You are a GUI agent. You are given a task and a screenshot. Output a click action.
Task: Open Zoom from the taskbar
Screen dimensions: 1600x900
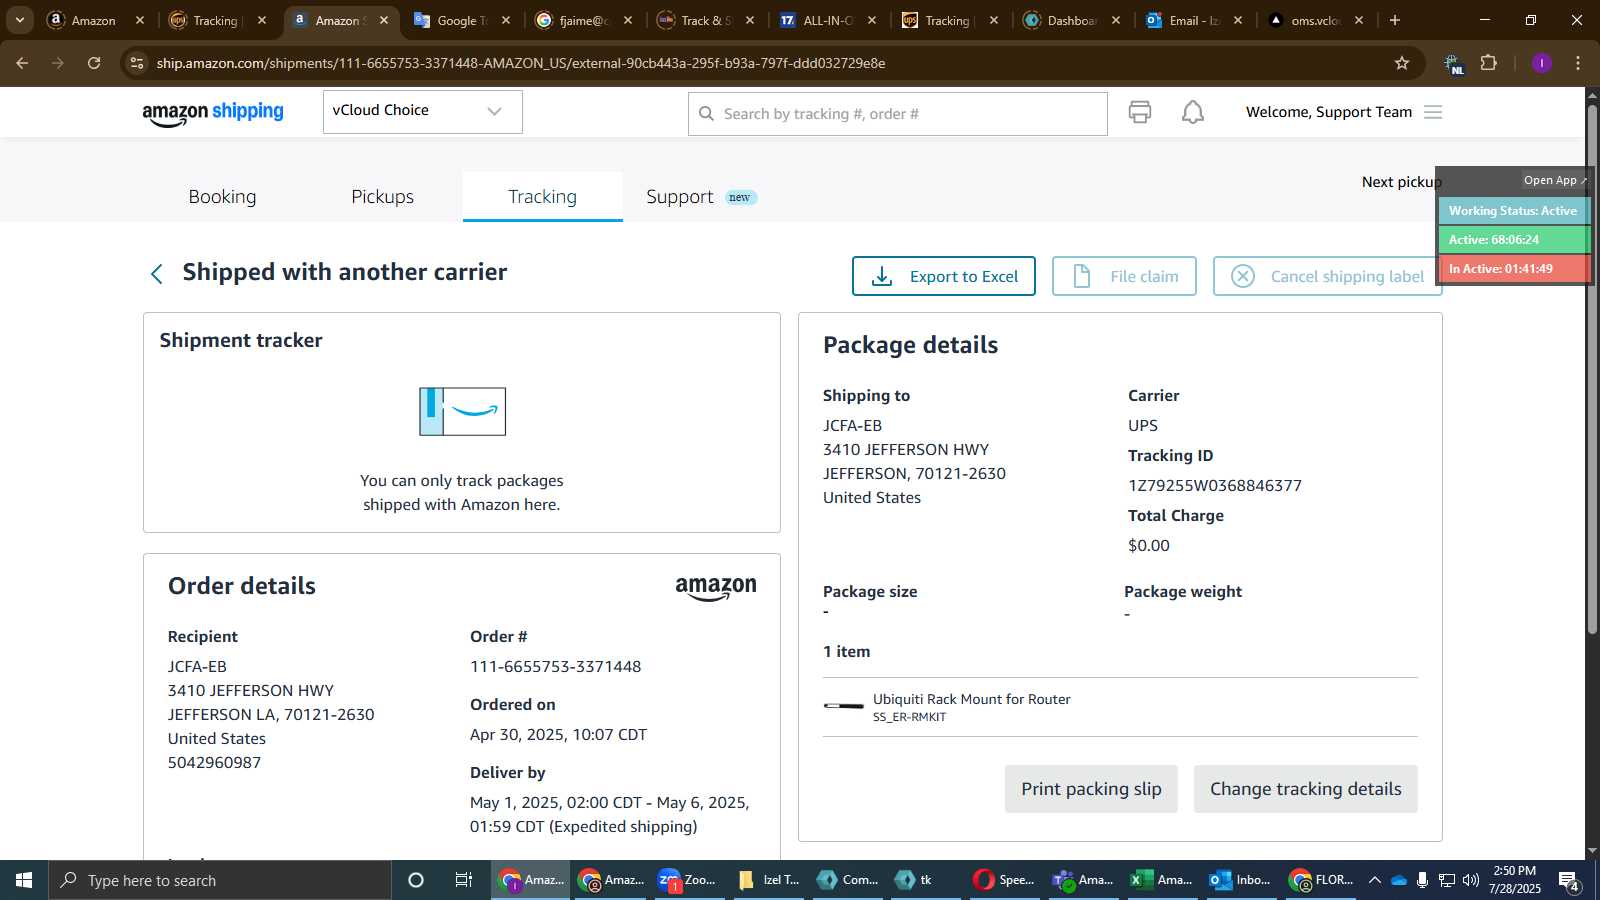point(688,880)
